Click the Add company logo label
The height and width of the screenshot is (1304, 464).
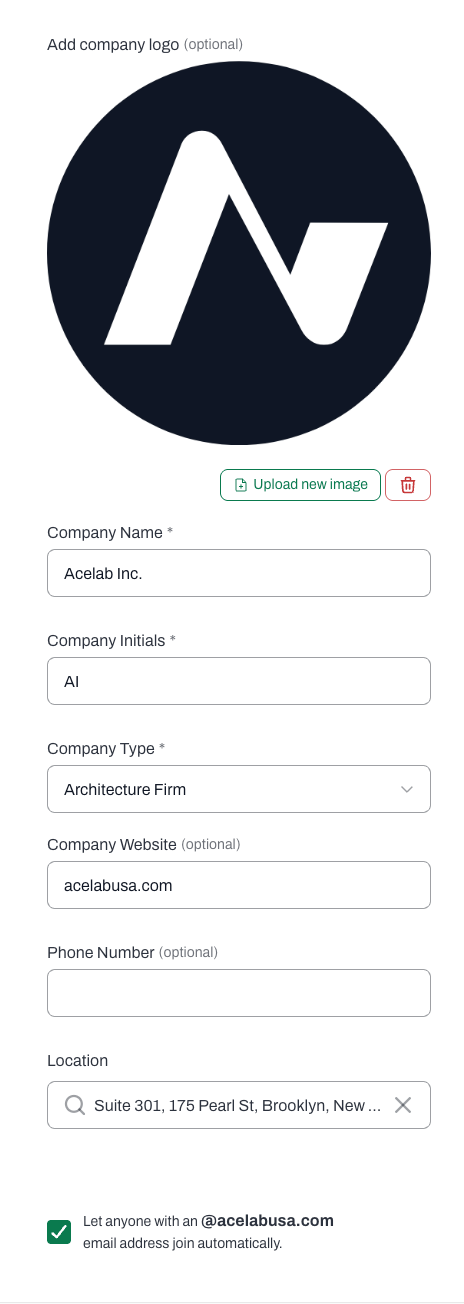pos(113,44)
